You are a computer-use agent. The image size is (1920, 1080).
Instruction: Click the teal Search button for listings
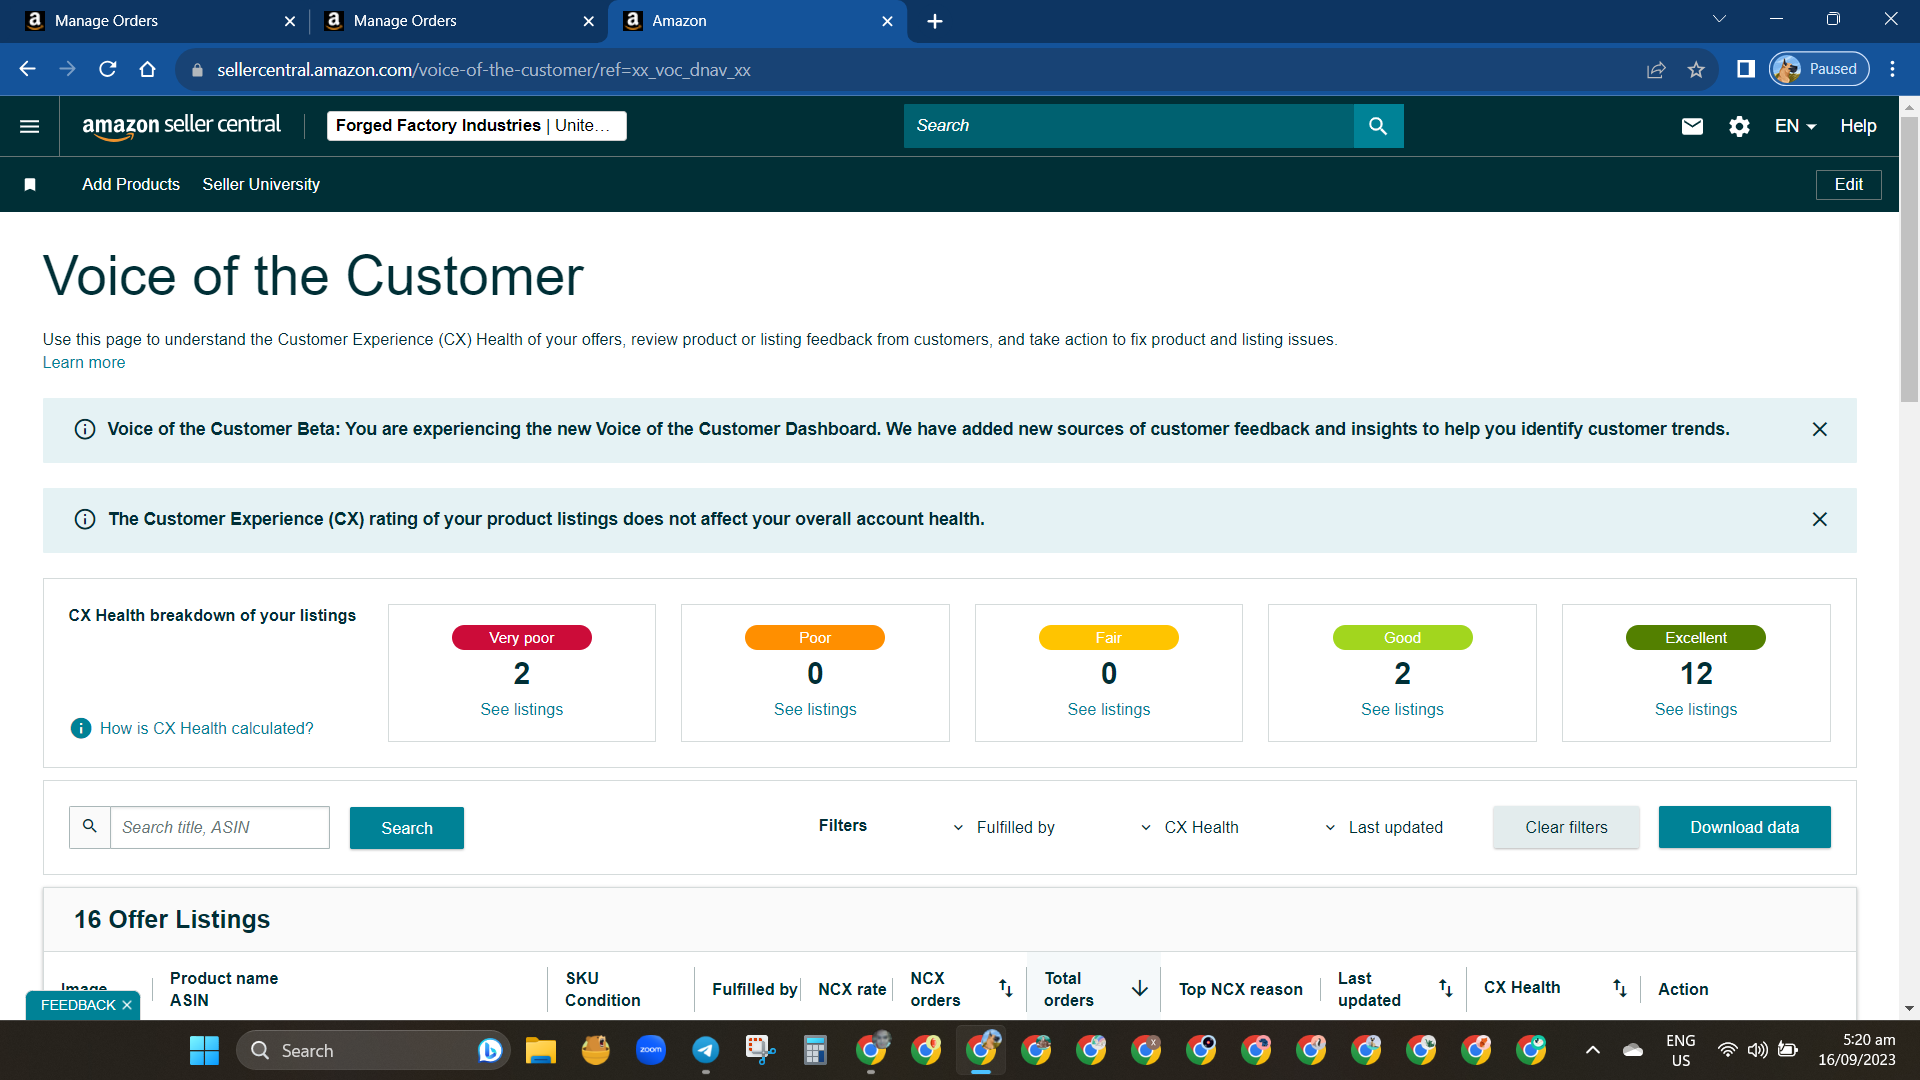(x=407, y=828)
